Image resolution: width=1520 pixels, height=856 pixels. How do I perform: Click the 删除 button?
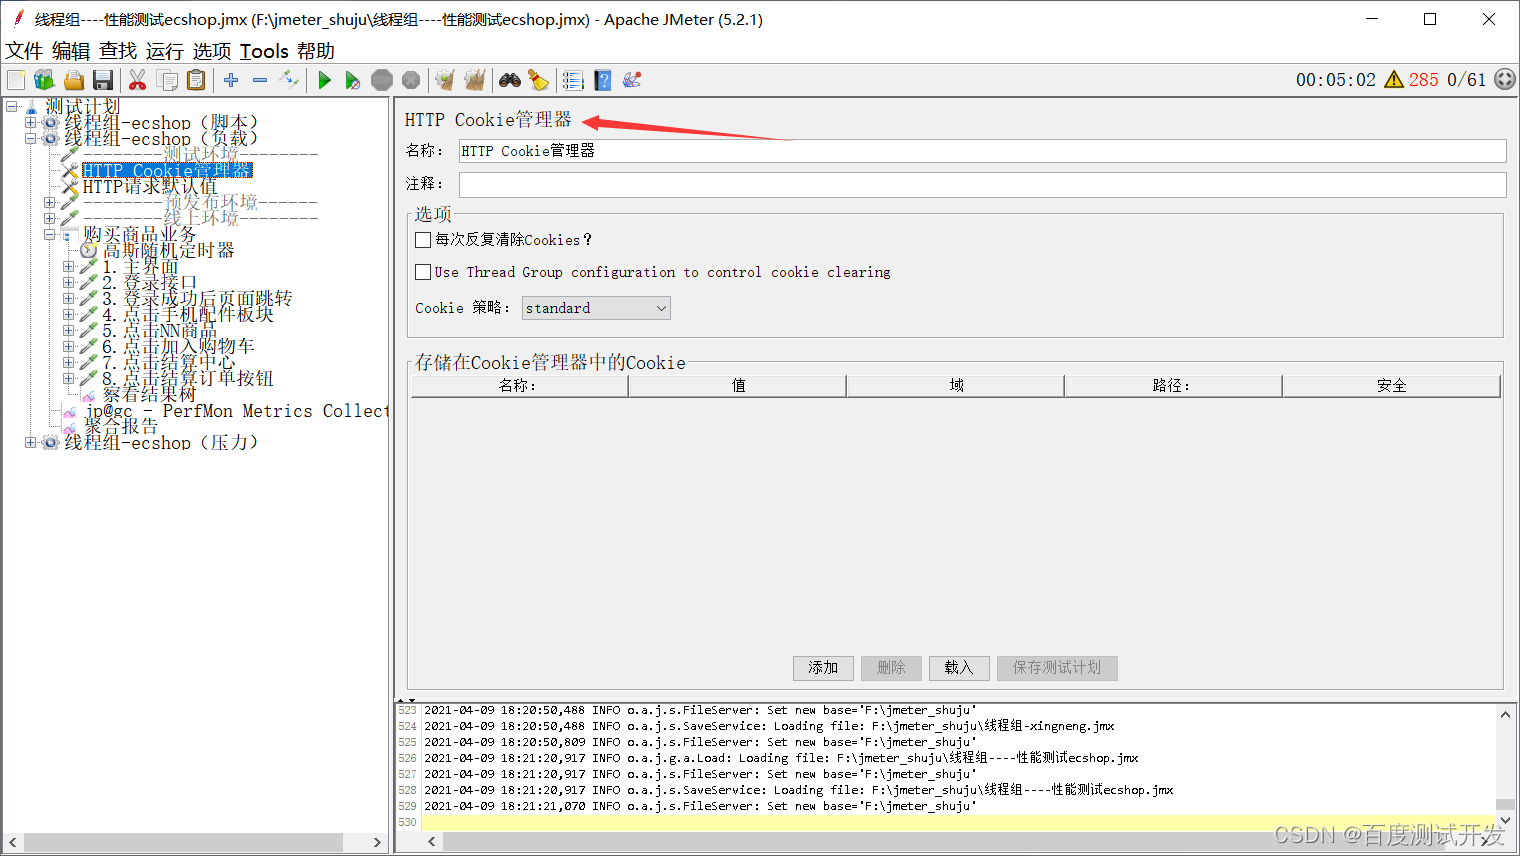pyautogui.click(x=891, y=668)
